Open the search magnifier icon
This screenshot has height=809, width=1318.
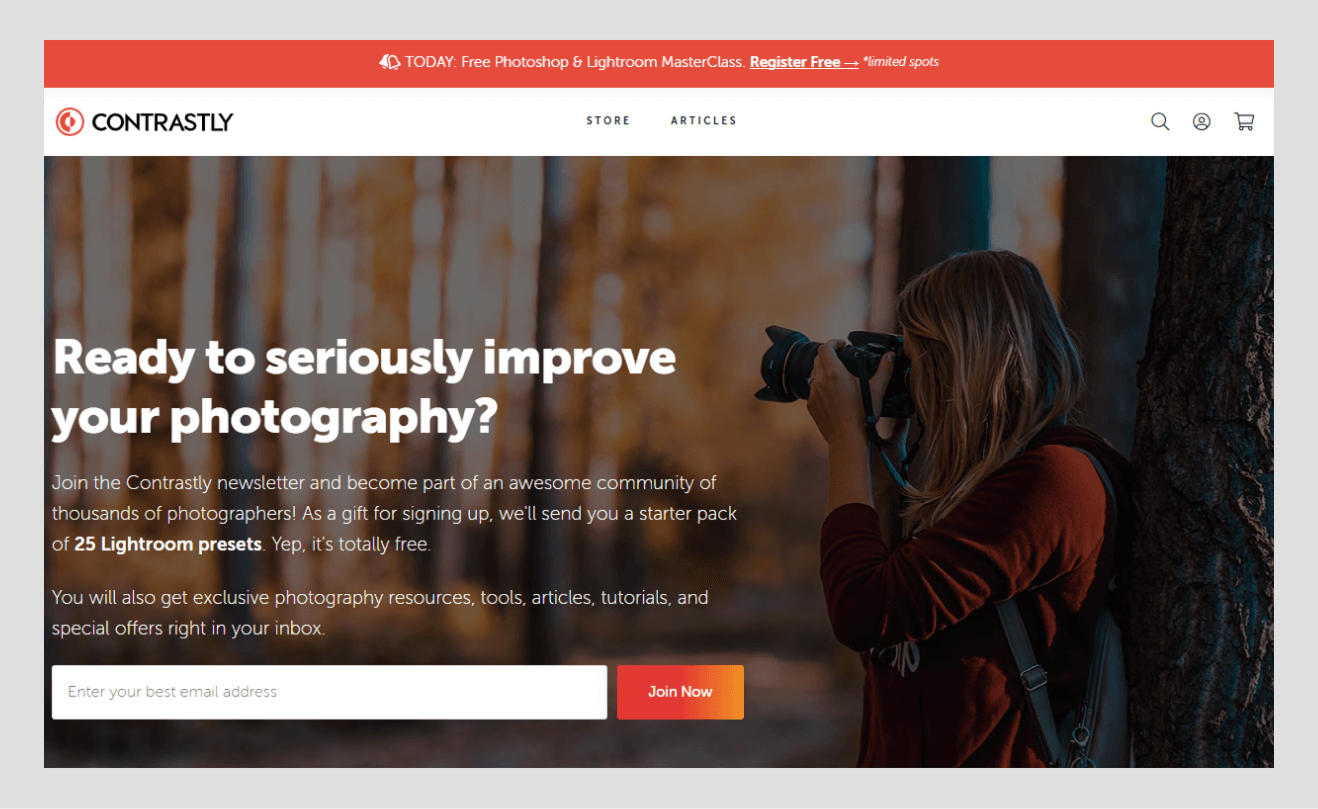1160,122
